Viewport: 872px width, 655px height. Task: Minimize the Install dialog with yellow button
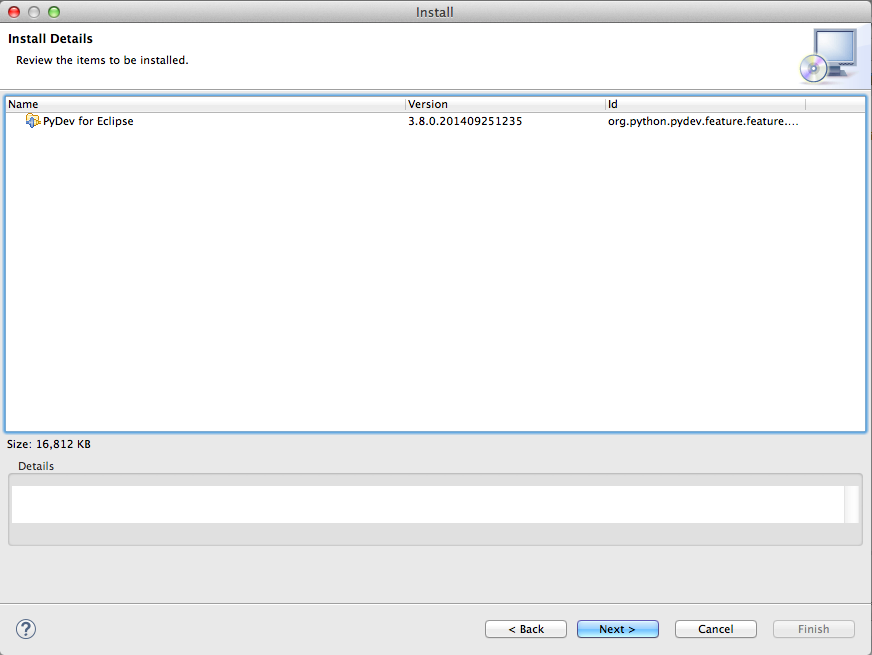point(34,12)
